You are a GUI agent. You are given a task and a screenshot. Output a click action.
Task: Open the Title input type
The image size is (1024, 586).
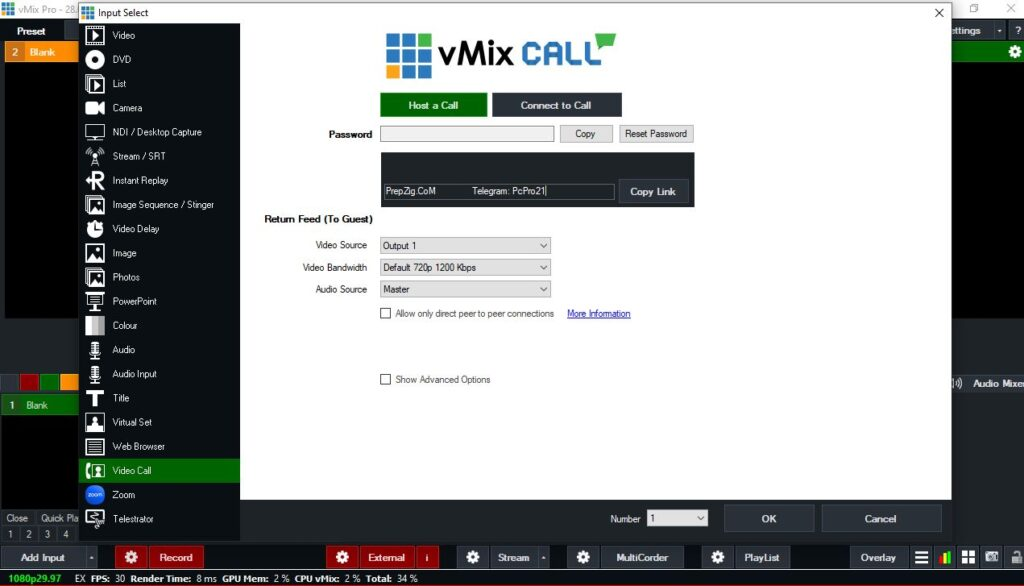[x=159, y=398]
